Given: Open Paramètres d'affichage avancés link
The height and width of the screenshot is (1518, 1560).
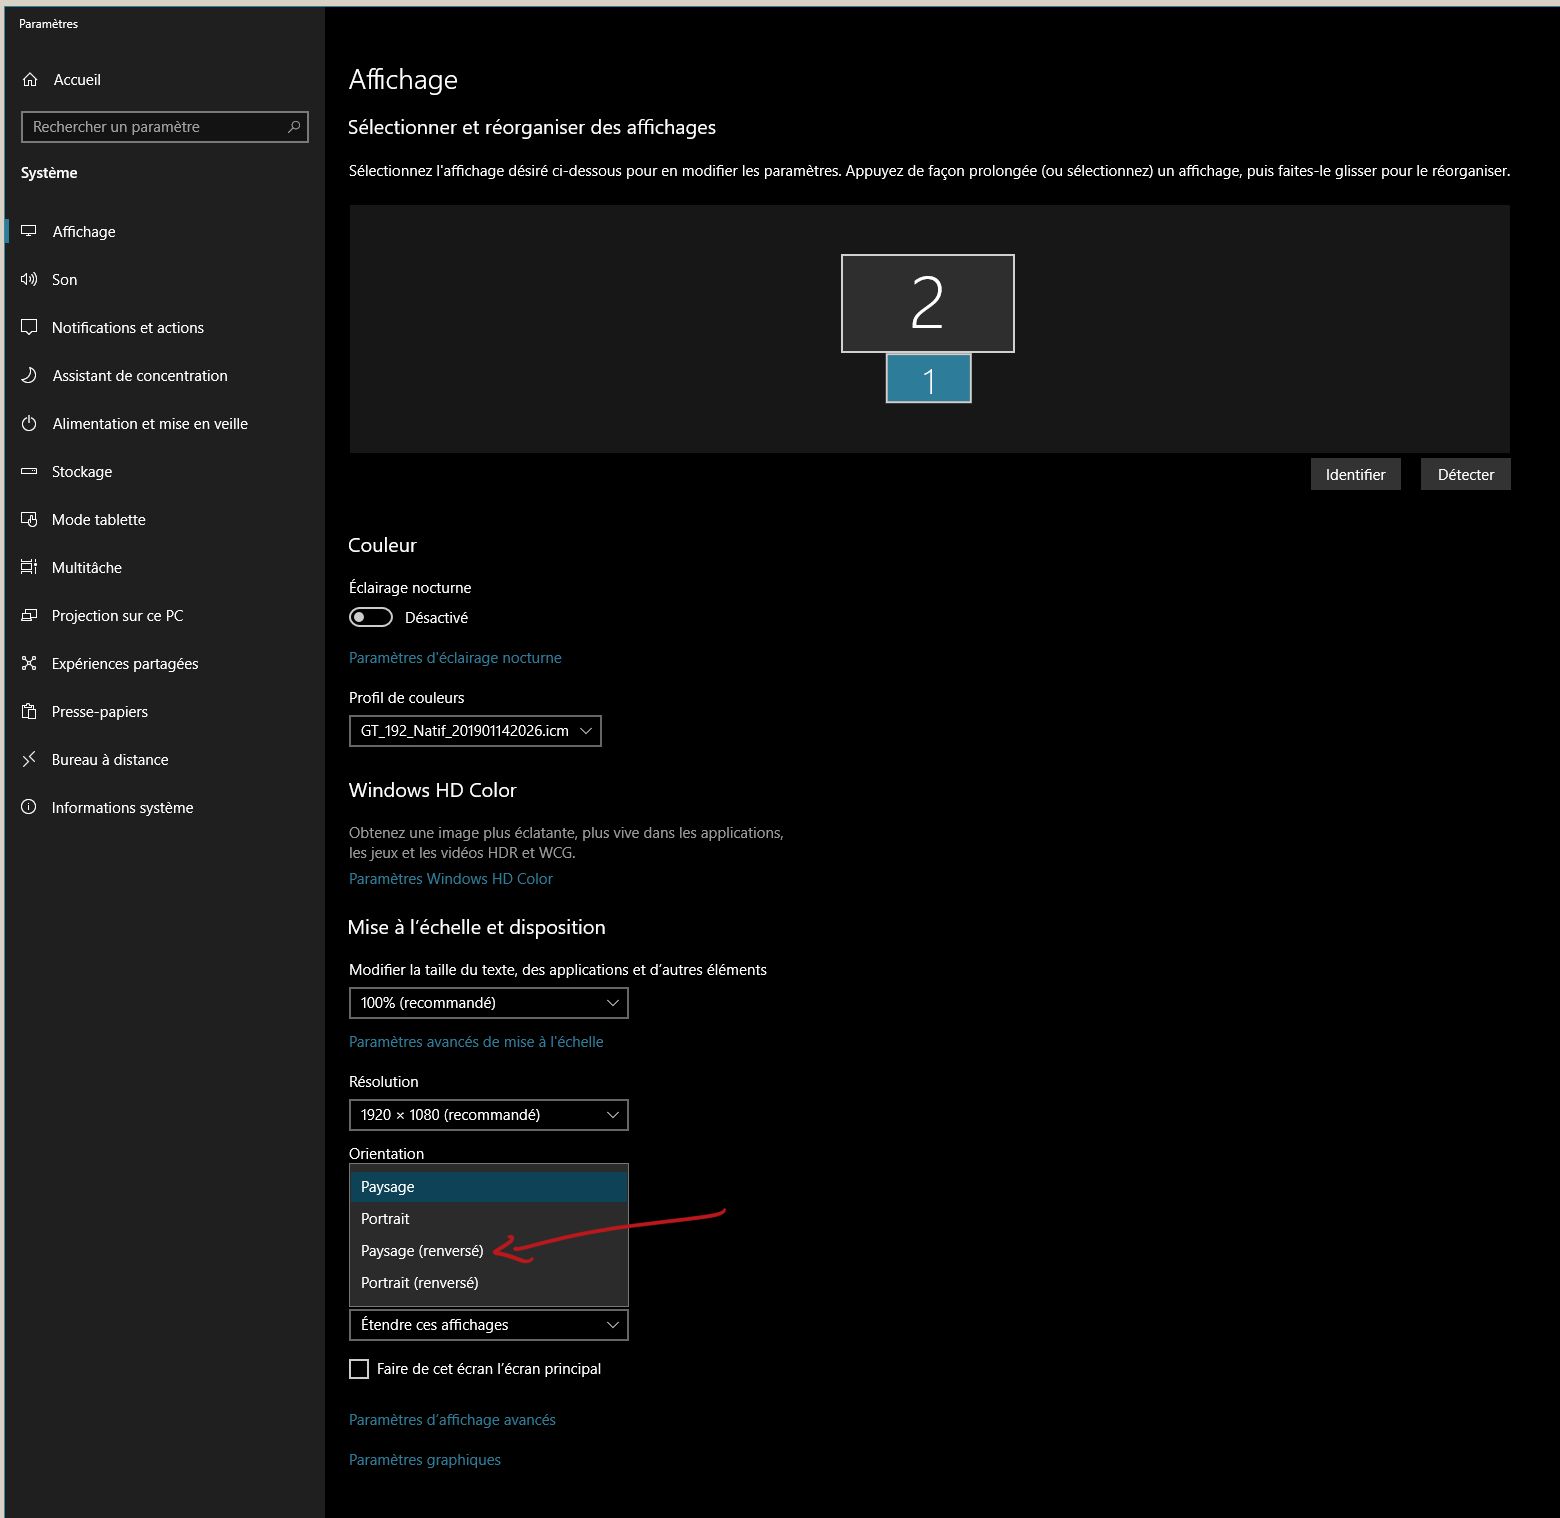Looking at the screenshot, I should pyautogui.click(x=452, y=1420).
